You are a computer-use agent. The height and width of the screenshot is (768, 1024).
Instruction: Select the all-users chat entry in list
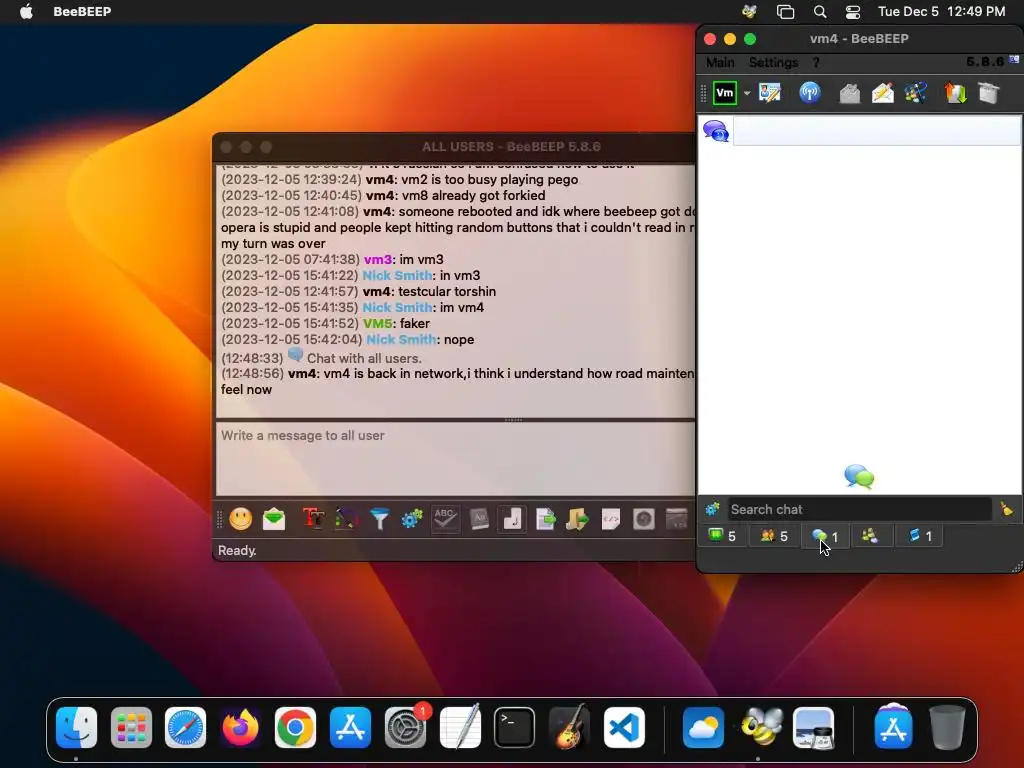(x=861, y=131)
